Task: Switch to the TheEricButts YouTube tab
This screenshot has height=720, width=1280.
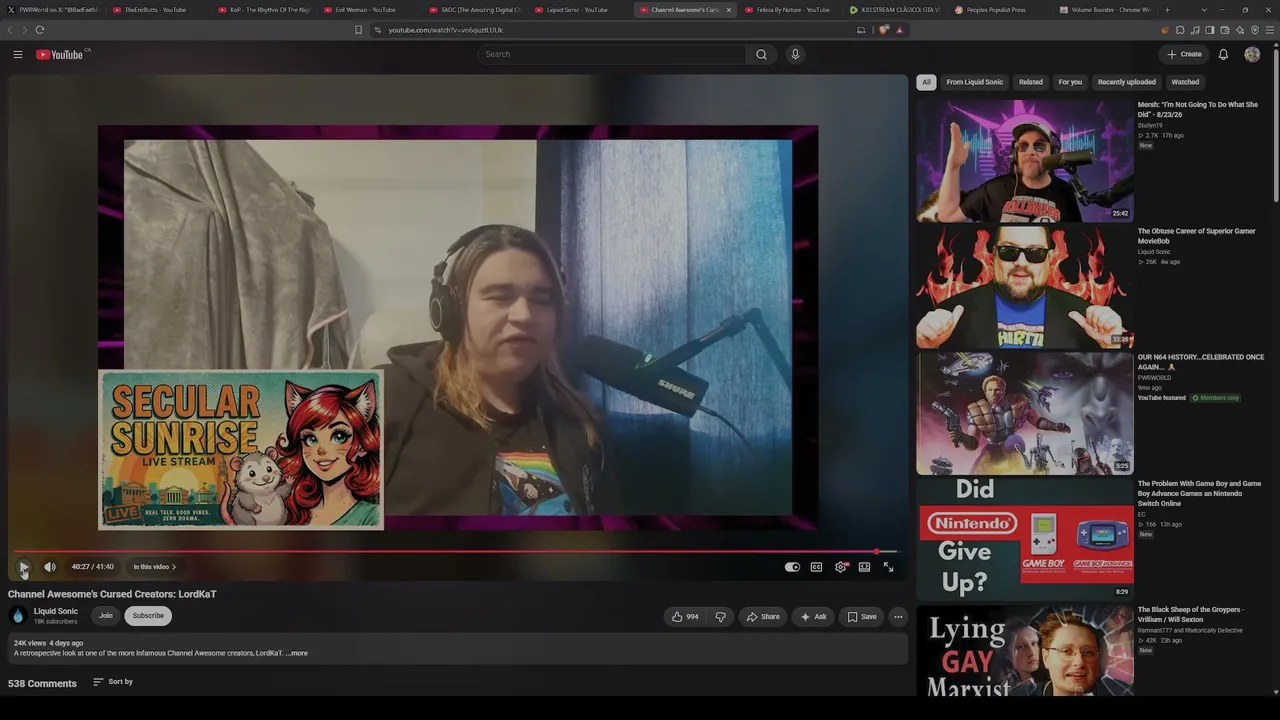Action: click(x=155, y=10)
